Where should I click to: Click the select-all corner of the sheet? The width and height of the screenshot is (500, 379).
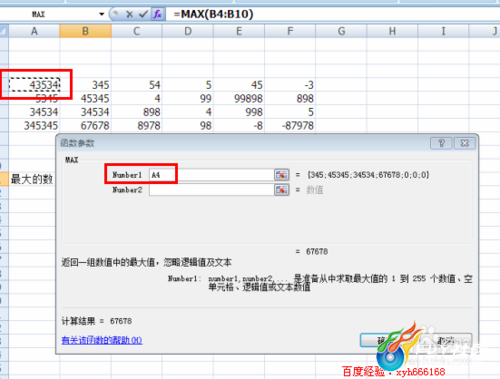tap(4, 31)
